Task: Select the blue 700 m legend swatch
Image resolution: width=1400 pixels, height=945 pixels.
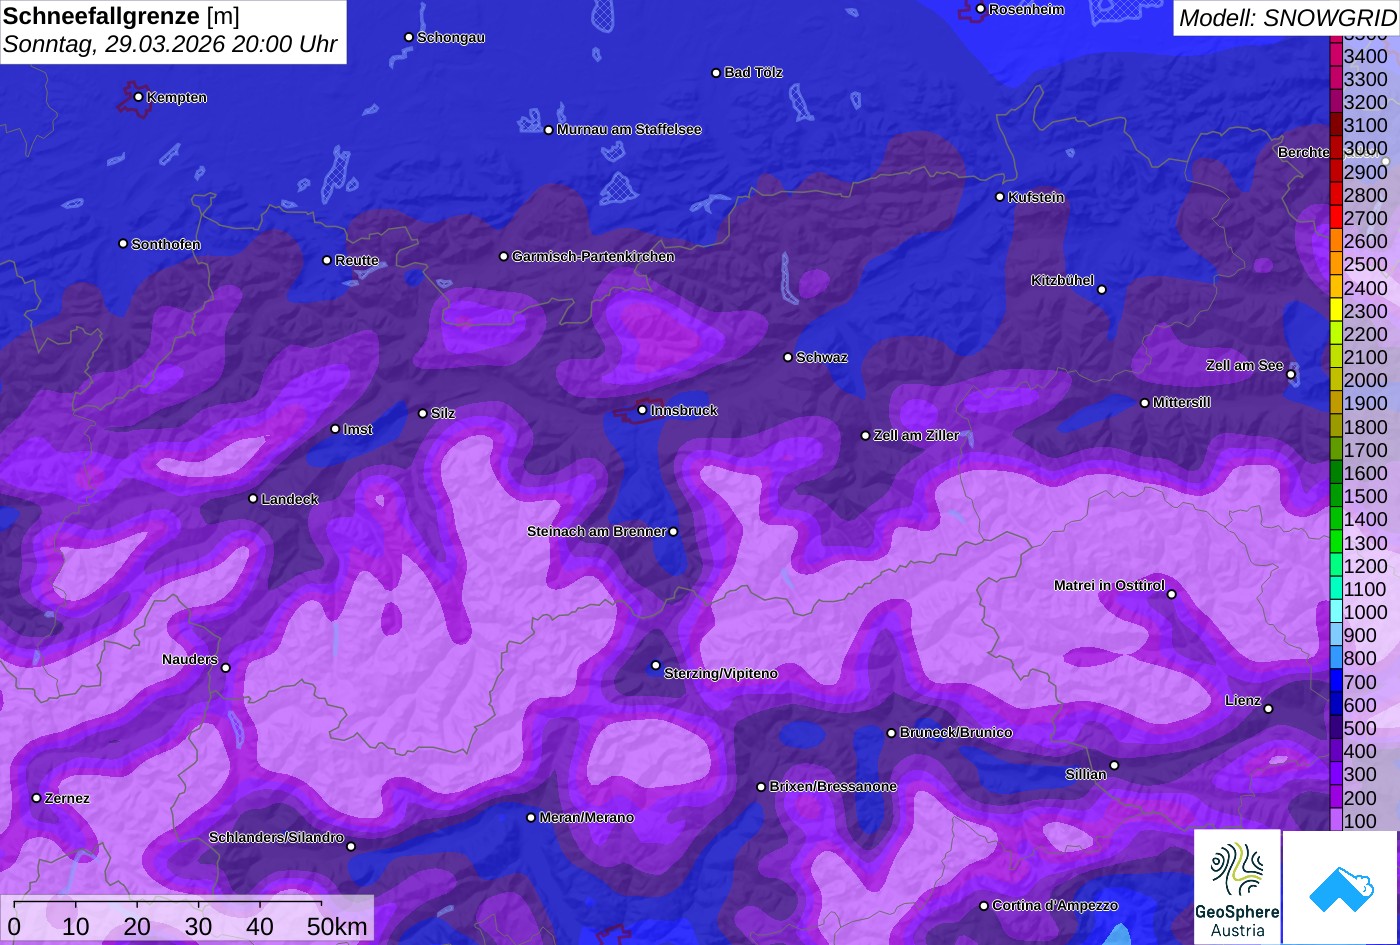Action: tap(1336, 682)
